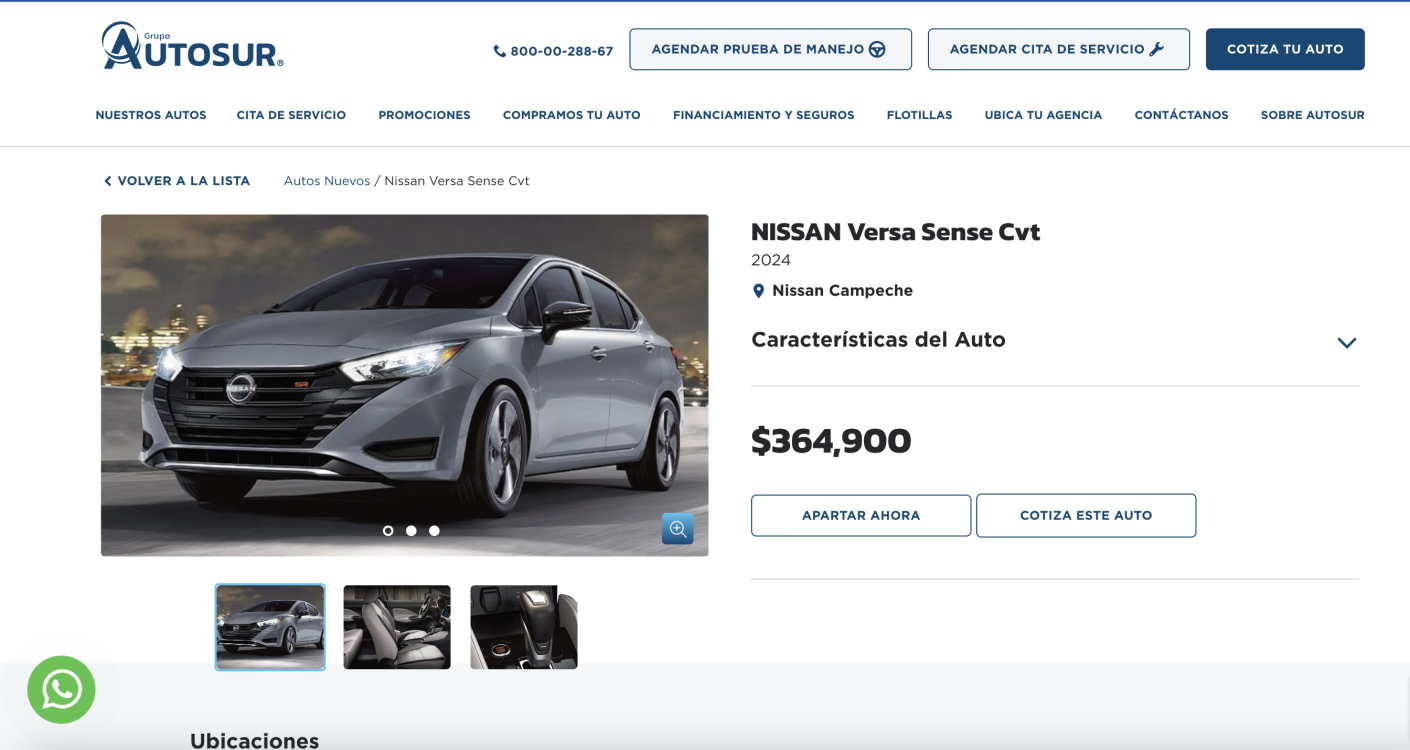Click Apartar Ahora button
The width and height of the screenshot is (1410, 750).
click(861, 516)
